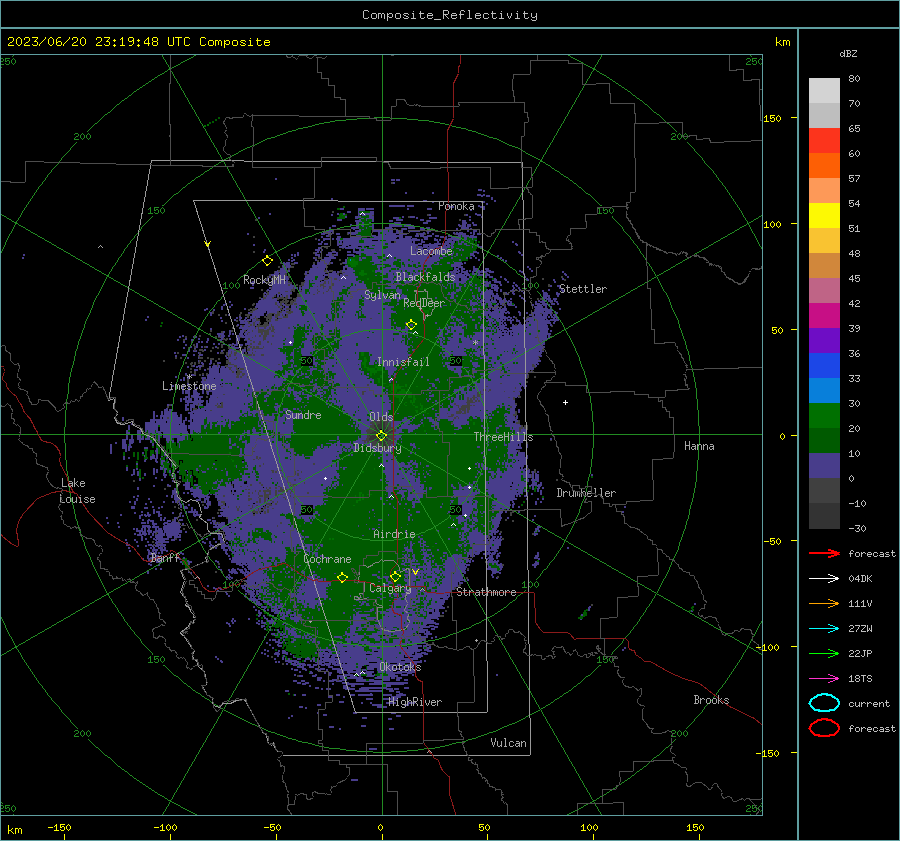Click the Limestone label
Viewport: 900px width, 841px height.
tap(189, 386)
